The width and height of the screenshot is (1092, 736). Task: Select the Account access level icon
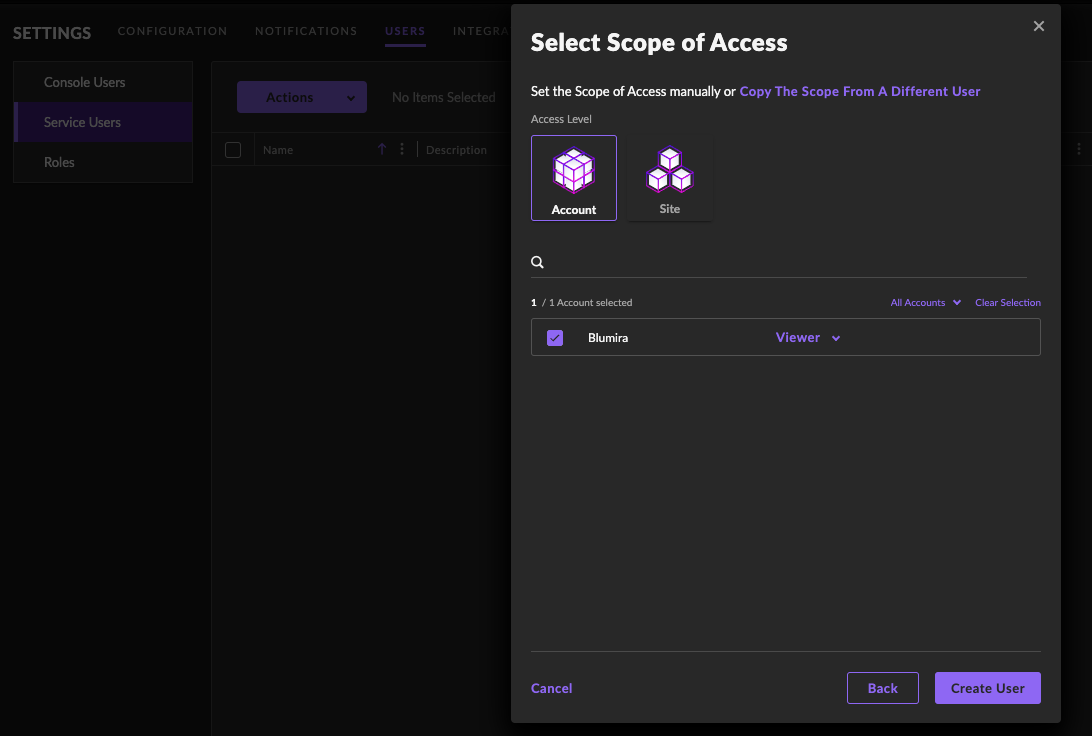tap(574, 177)
